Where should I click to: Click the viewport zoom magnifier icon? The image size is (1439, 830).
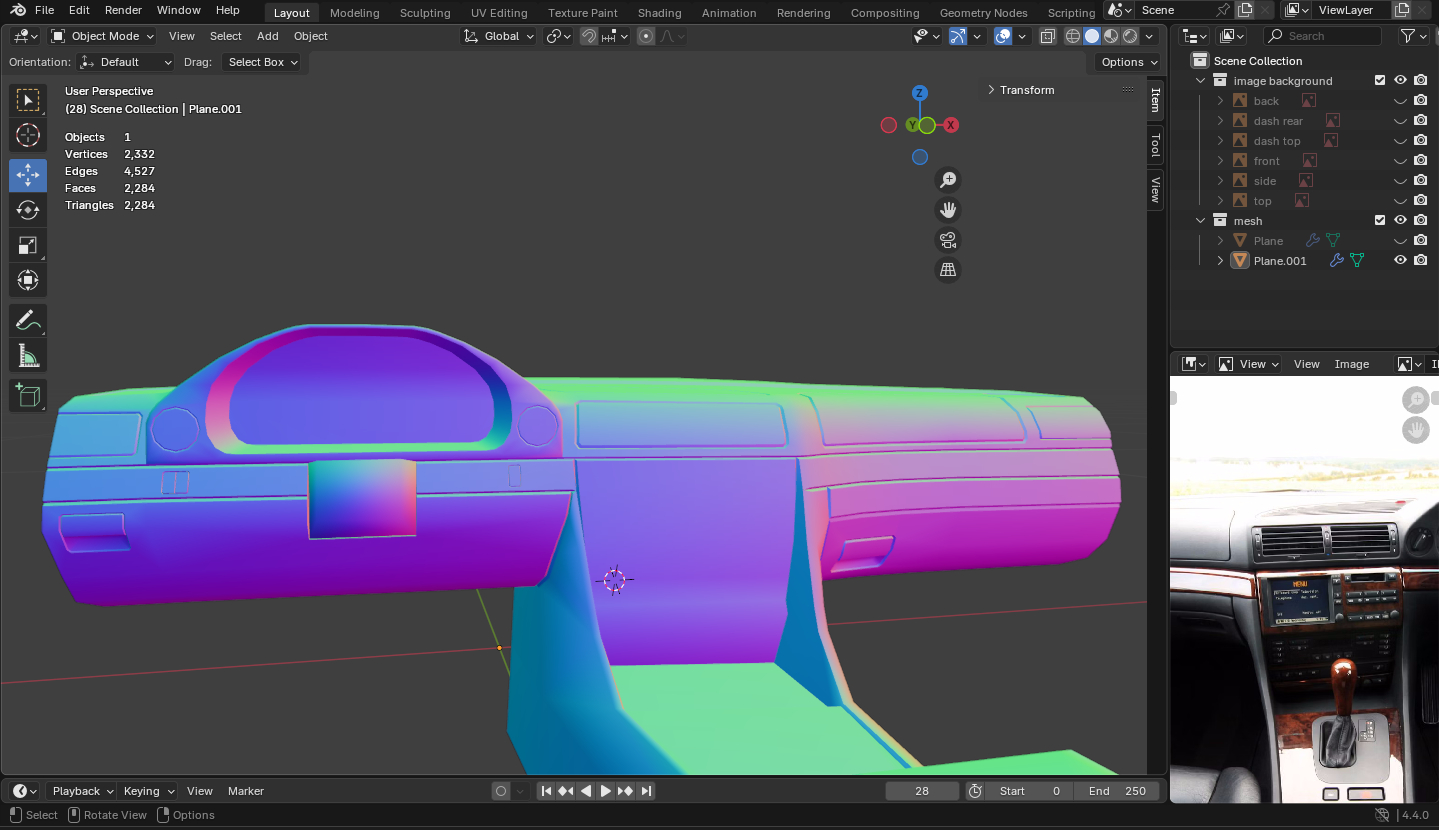pos(947,180)
